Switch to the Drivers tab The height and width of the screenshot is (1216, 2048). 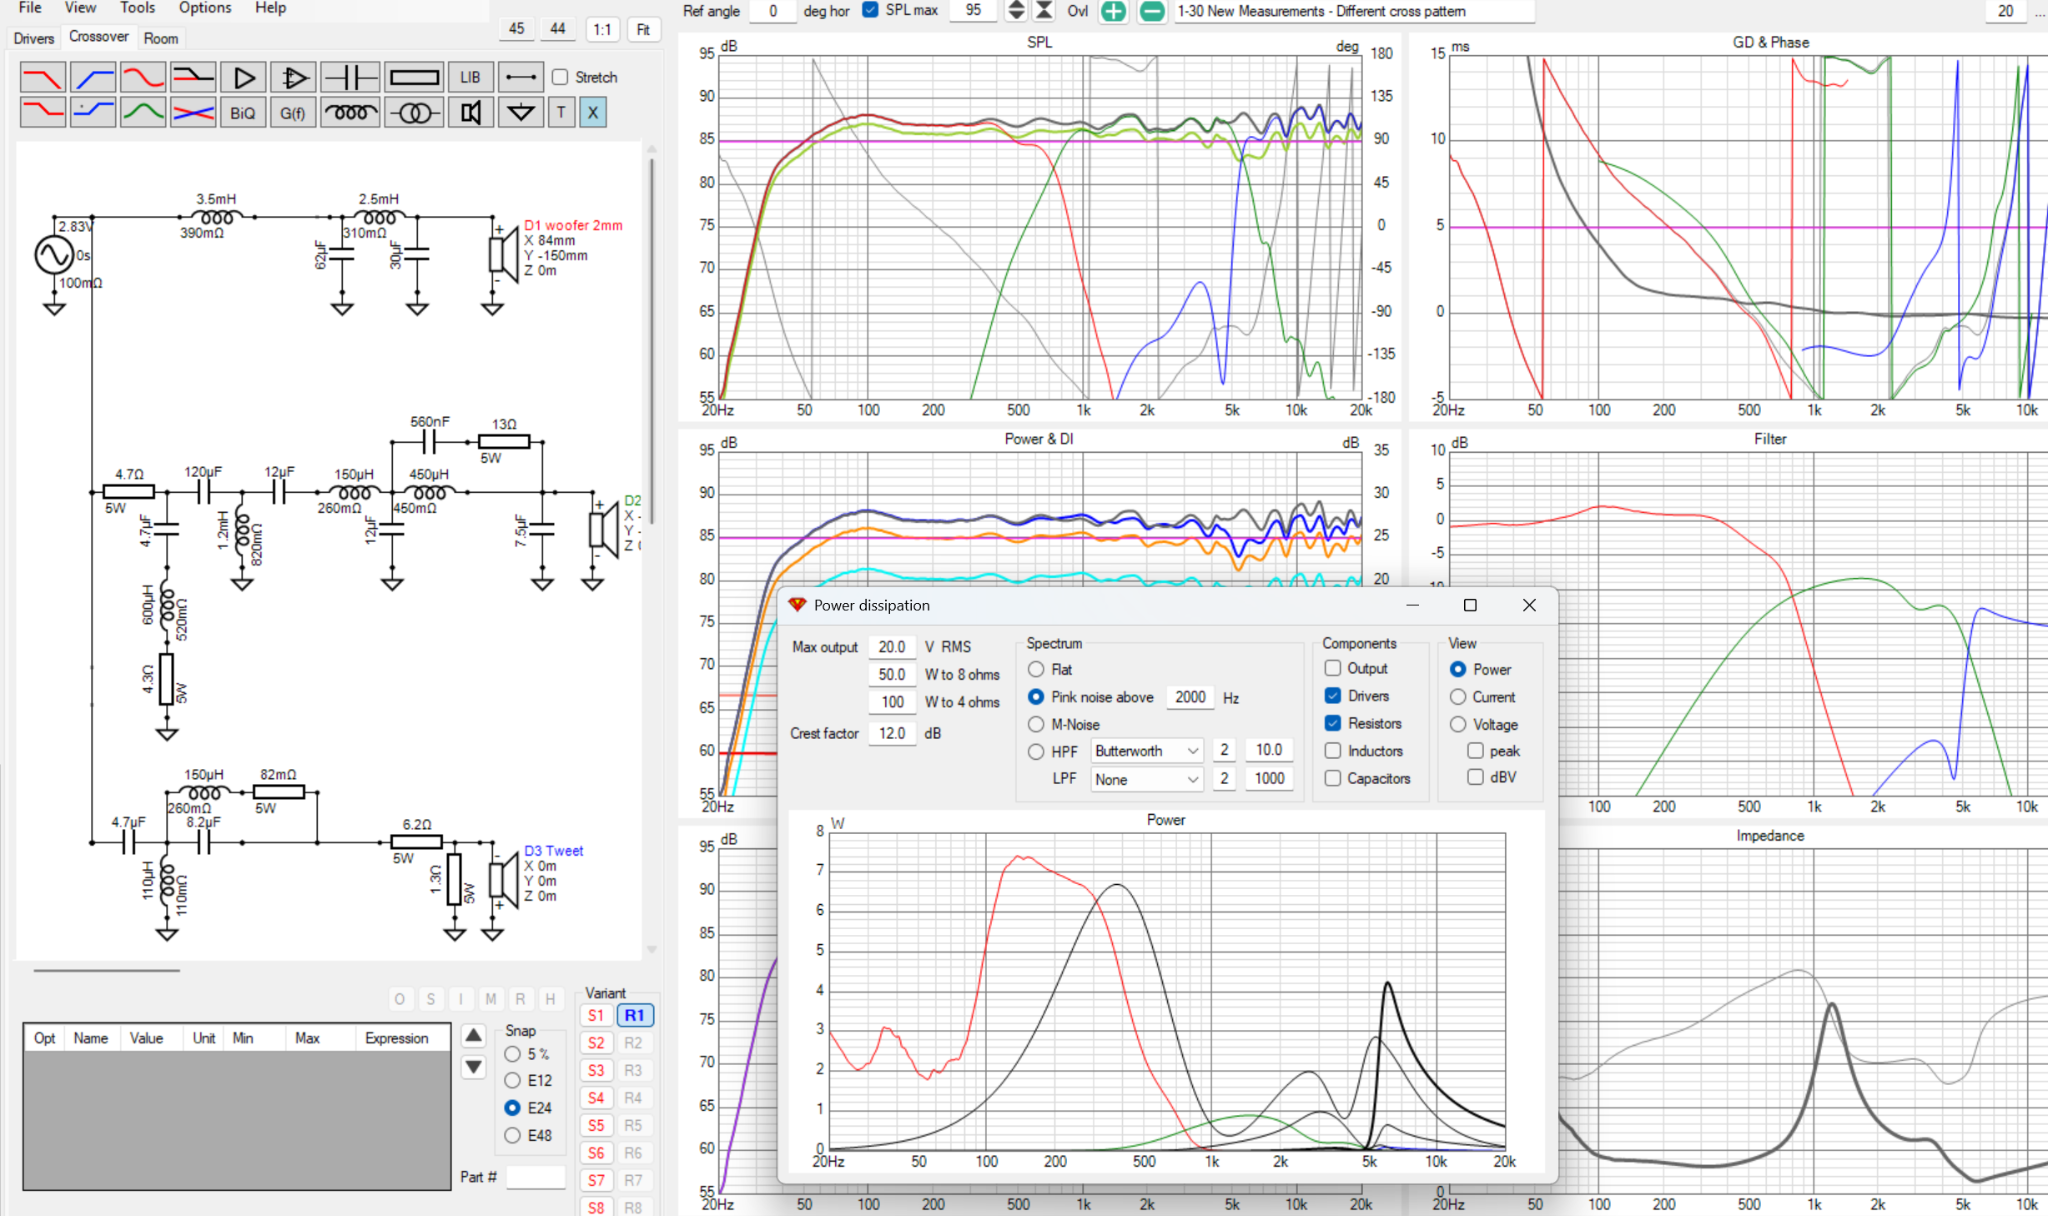[x=34, y=38]
